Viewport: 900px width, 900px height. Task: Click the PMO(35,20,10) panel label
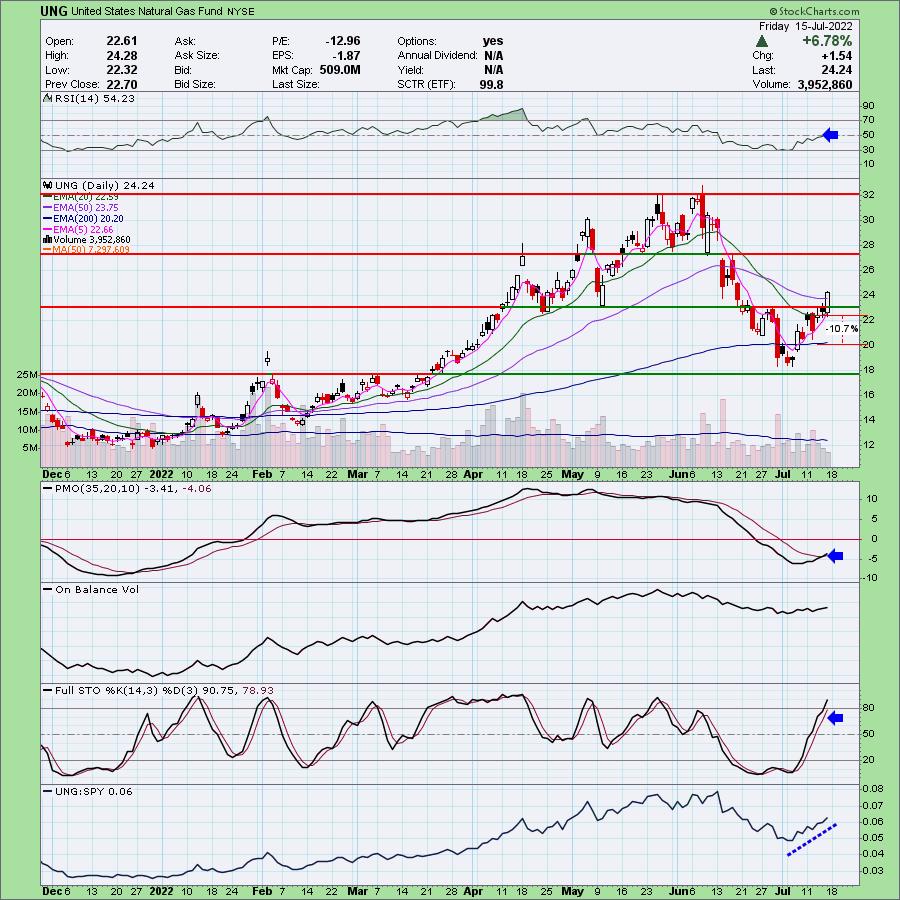[133, 488]
